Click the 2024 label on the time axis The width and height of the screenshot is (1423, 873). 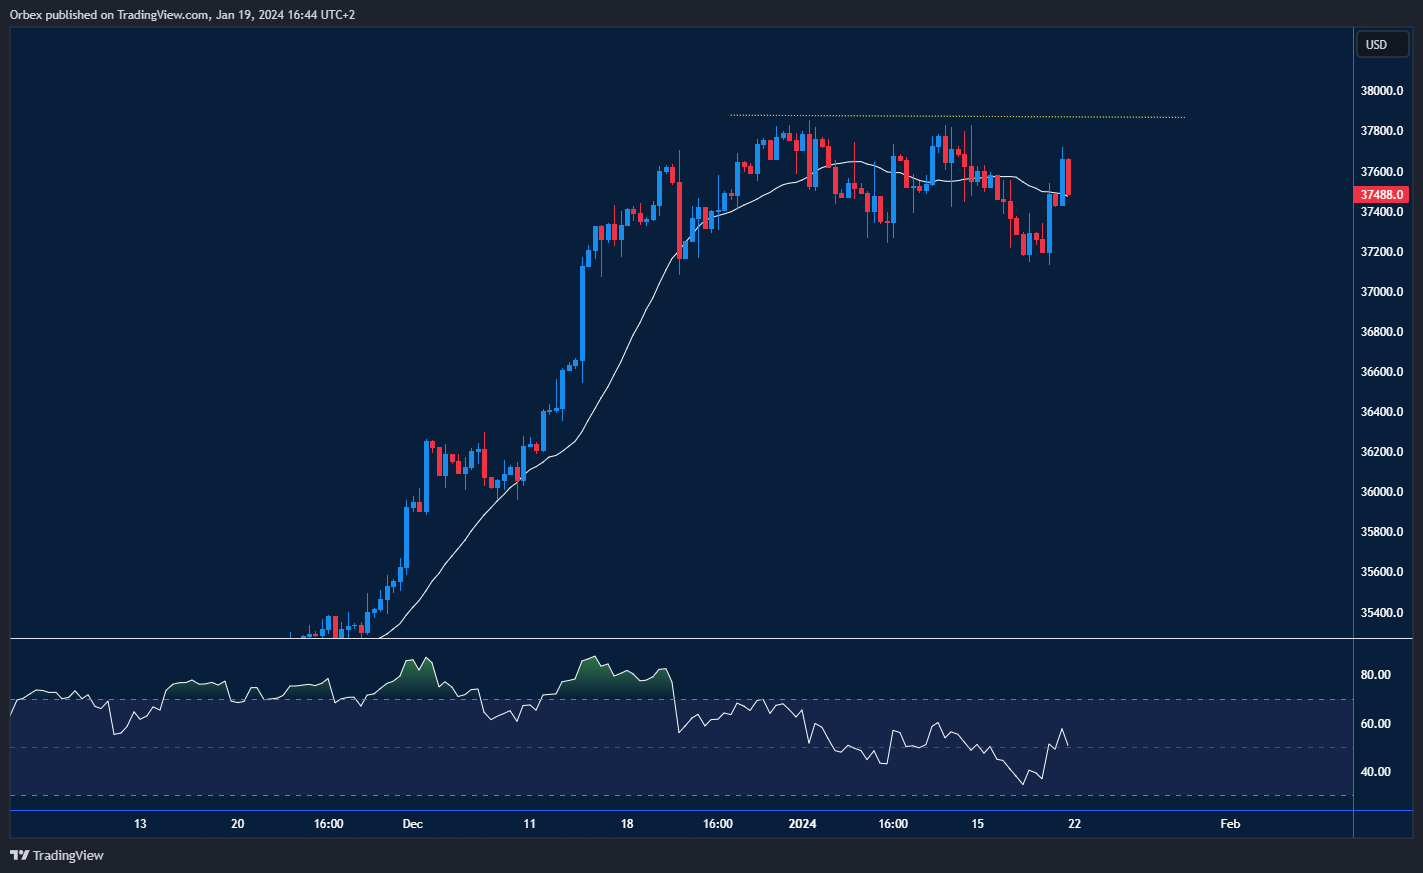(802, 823)
